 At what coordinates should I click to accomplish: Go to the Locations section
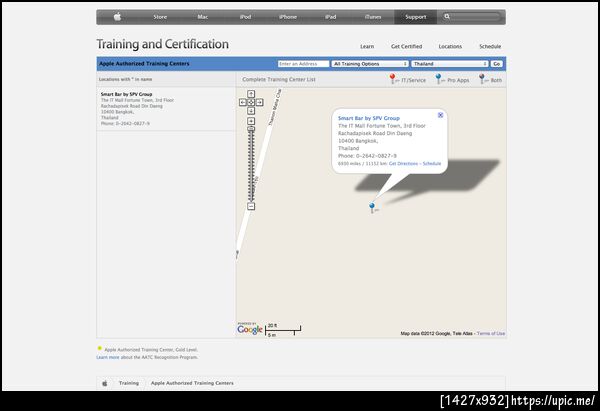(x=450, y=46)
